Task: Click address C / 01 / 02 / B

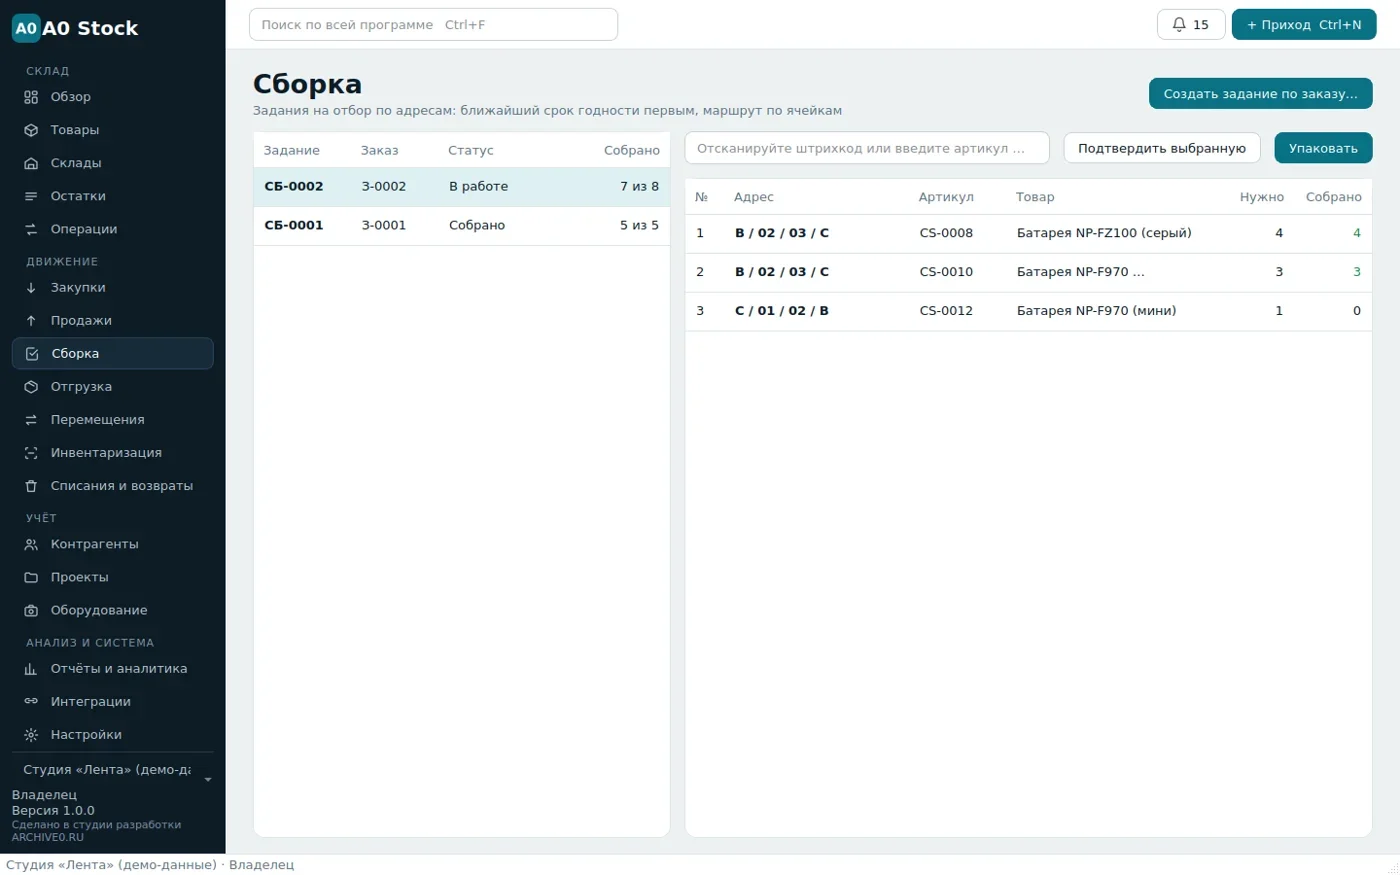Action: [x=782, y=311]
